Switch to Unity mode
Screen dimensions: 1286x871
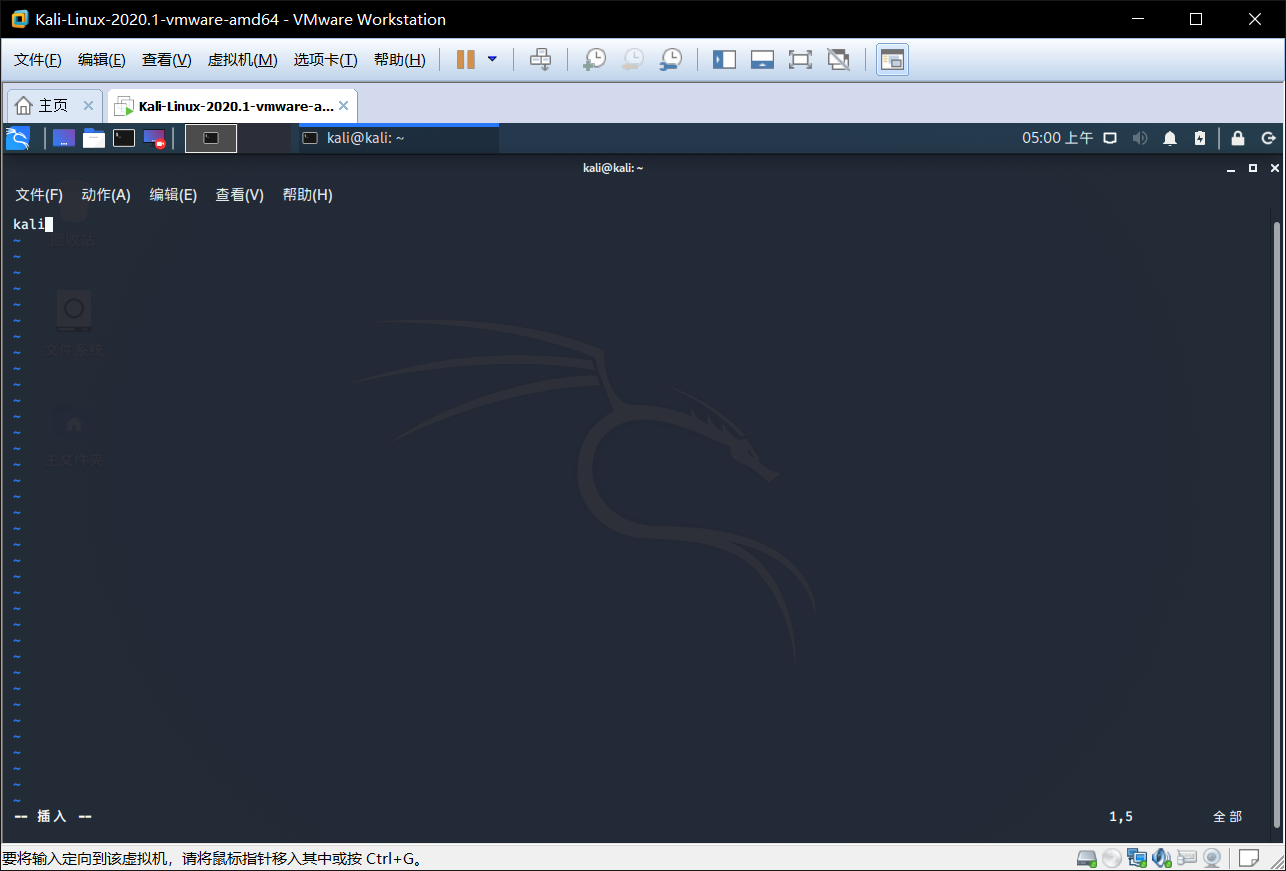pos(838,60)
